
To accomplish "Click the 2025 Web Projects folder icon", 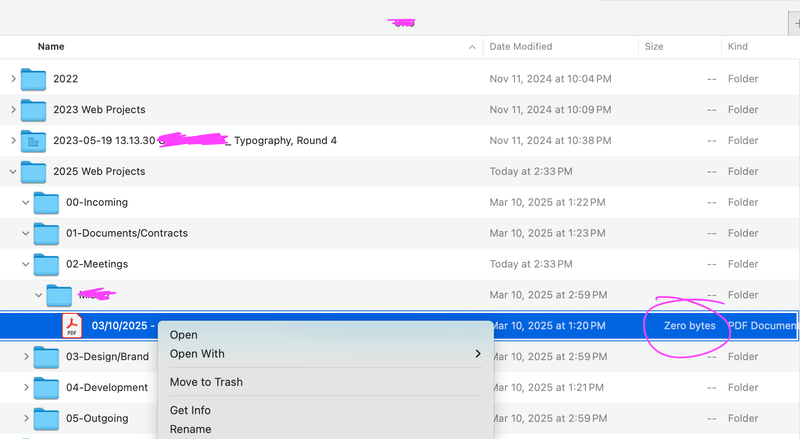I will point(34,172).
